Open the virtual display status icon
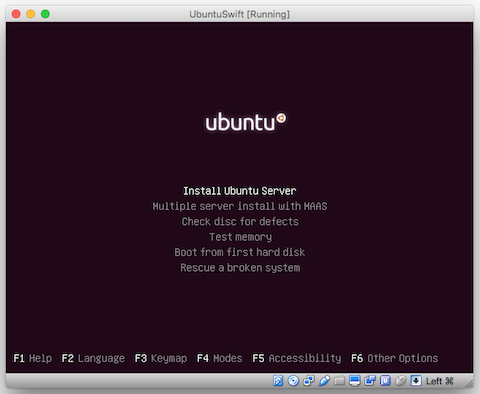This screenshot has height=394, width=480. [x=355, y=380]
